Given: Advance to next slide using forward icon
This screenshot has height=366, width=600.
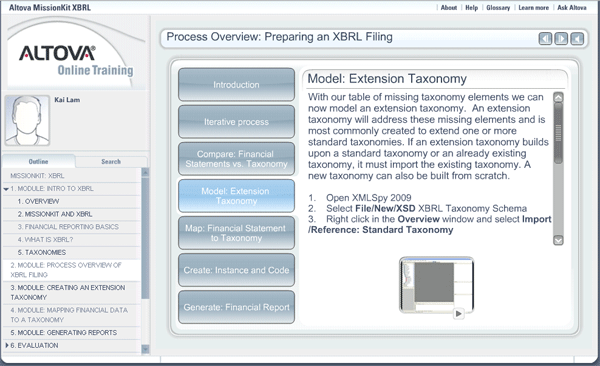Looking at the screenshot, I should point(561,39).
